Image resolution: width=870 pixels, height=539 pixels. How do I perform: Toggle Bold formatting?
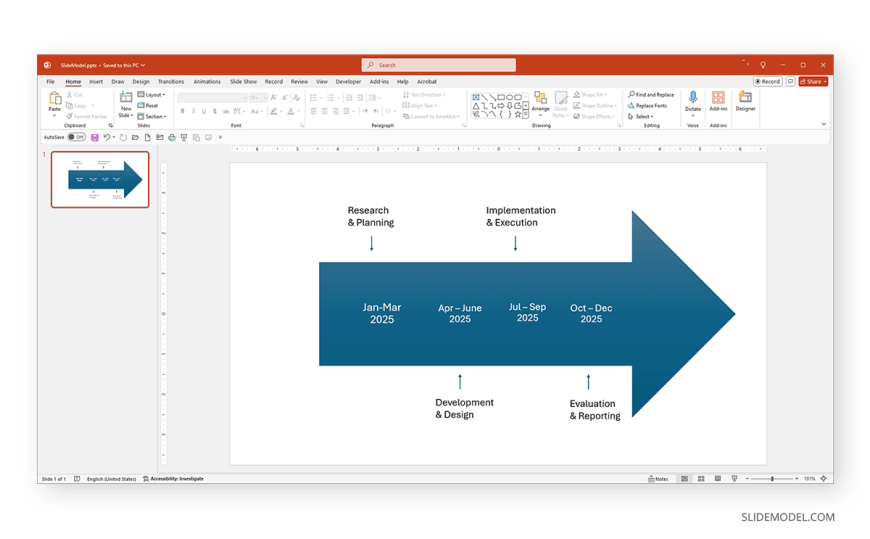point(182,111)
